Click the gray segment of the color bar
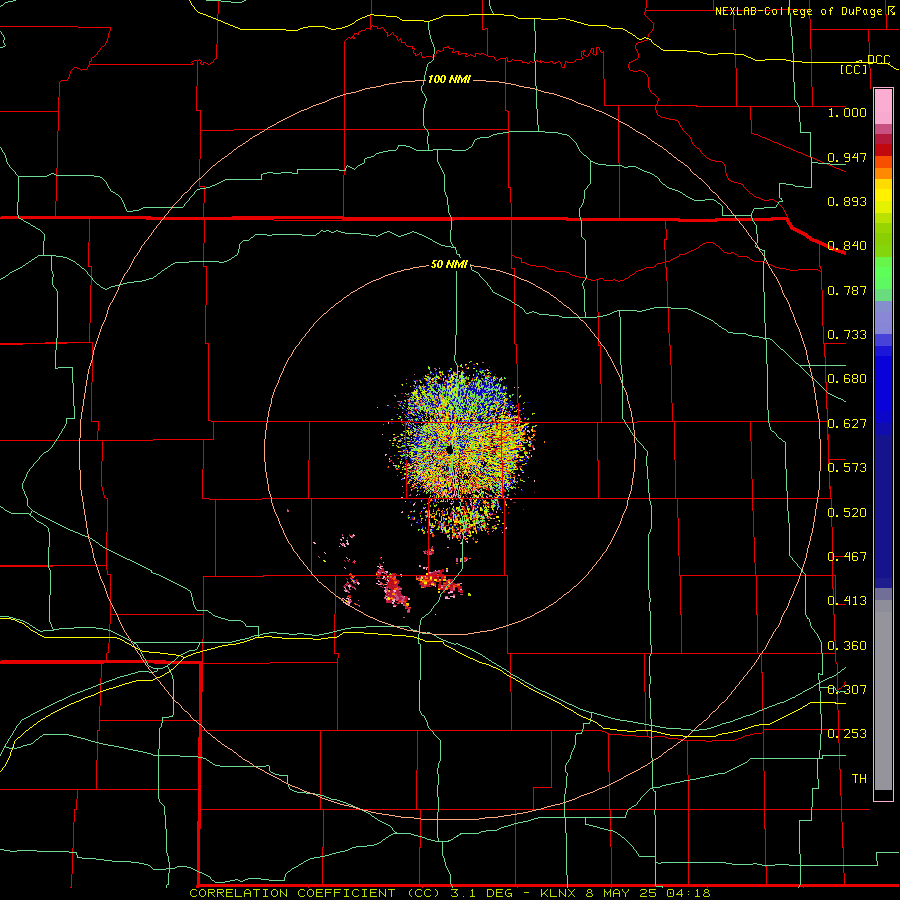 click(x=883, y=695)
